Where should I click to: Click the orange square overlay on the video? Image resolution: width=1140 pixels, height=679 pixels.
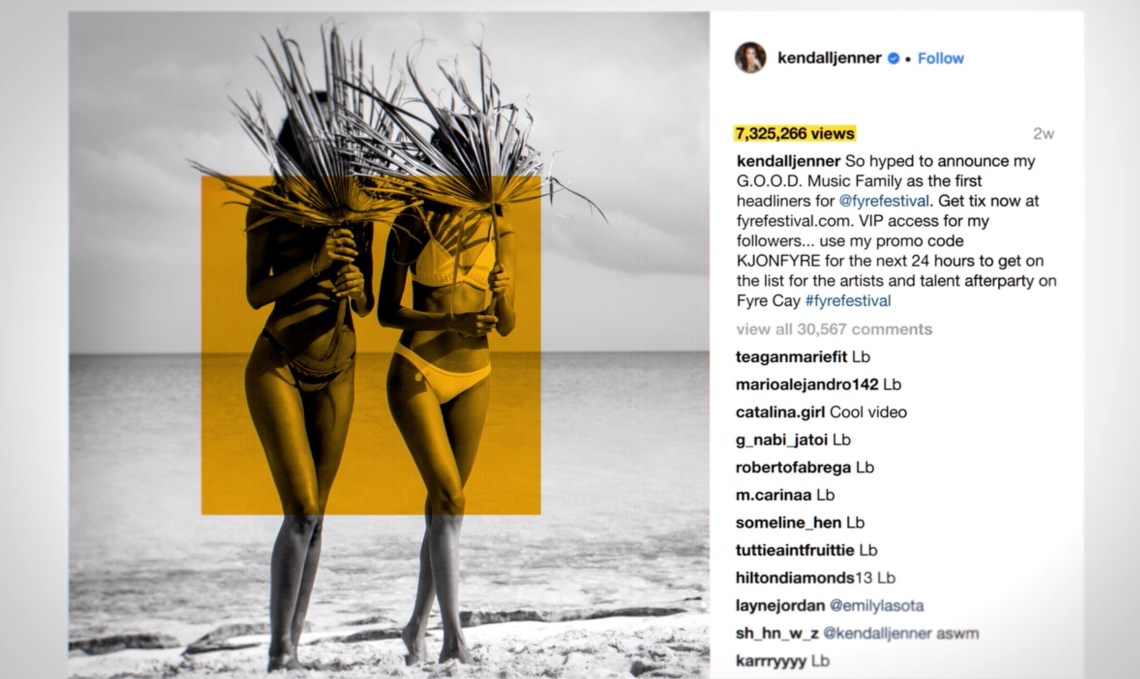point(371,345)
